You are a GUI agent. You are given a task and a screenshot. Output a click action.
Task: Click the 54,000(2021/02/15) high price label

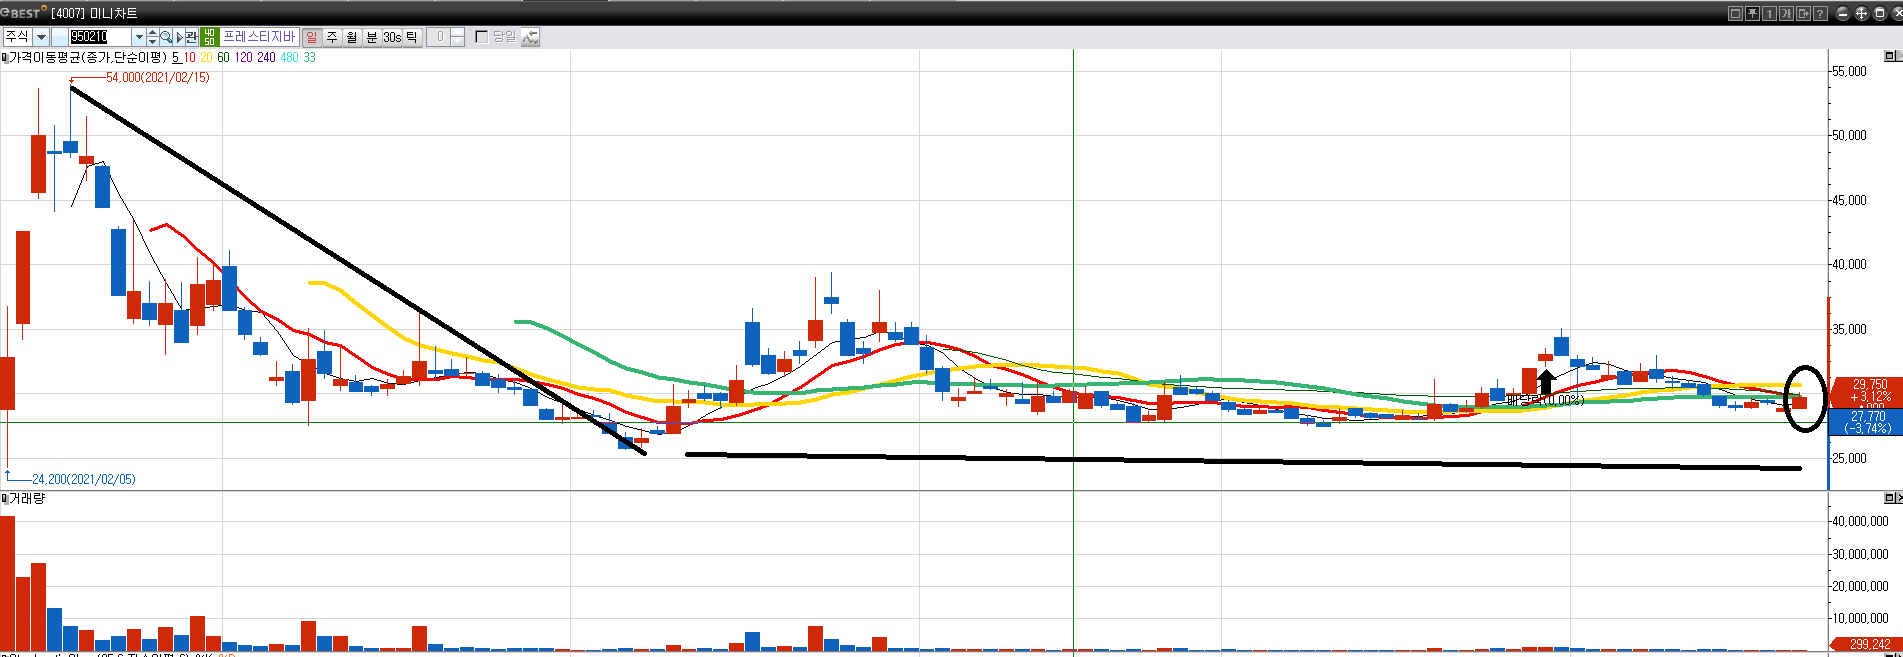[158, 77]
